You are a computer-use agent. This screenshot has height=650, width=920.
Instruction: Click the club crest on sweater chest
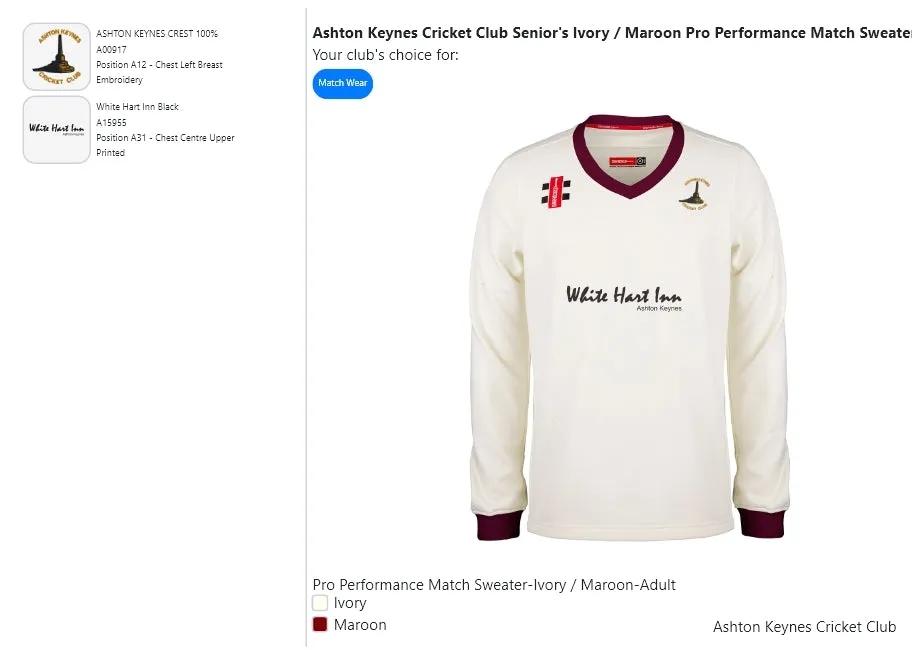[x=695, y=194]
